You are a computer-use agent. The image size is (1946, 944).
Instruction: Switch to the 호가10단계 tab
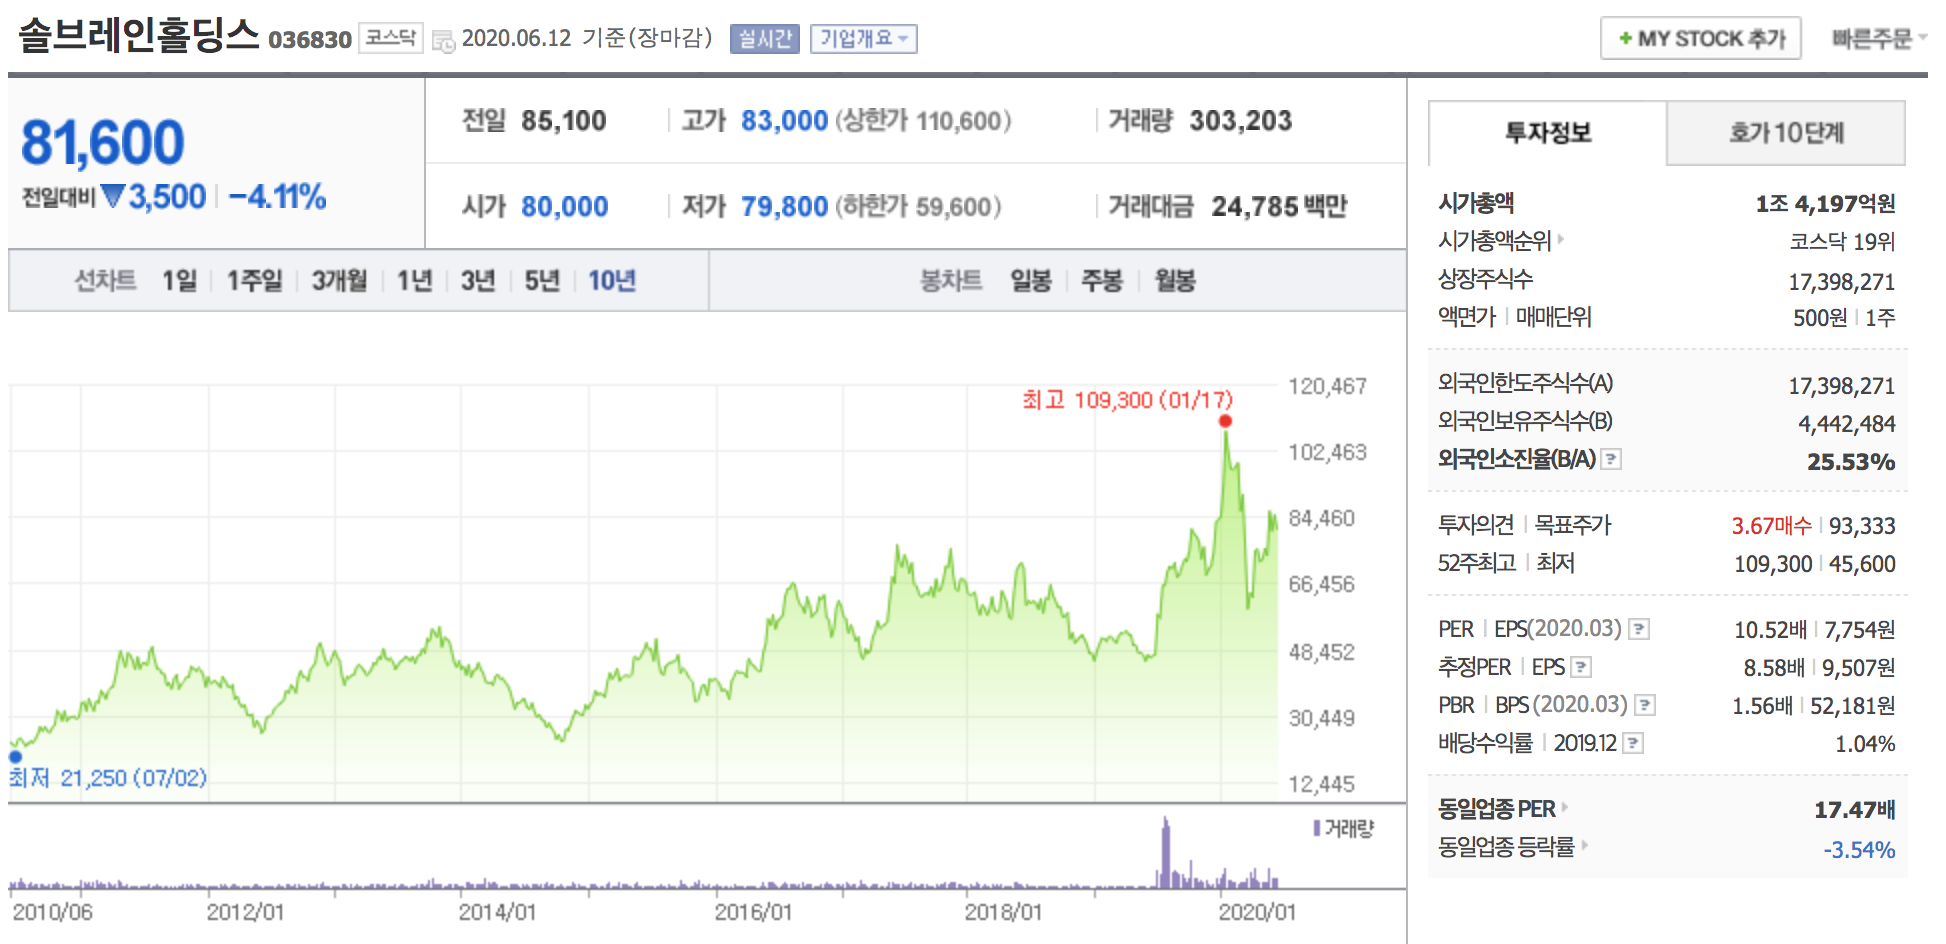click(x=1786, y=133)
